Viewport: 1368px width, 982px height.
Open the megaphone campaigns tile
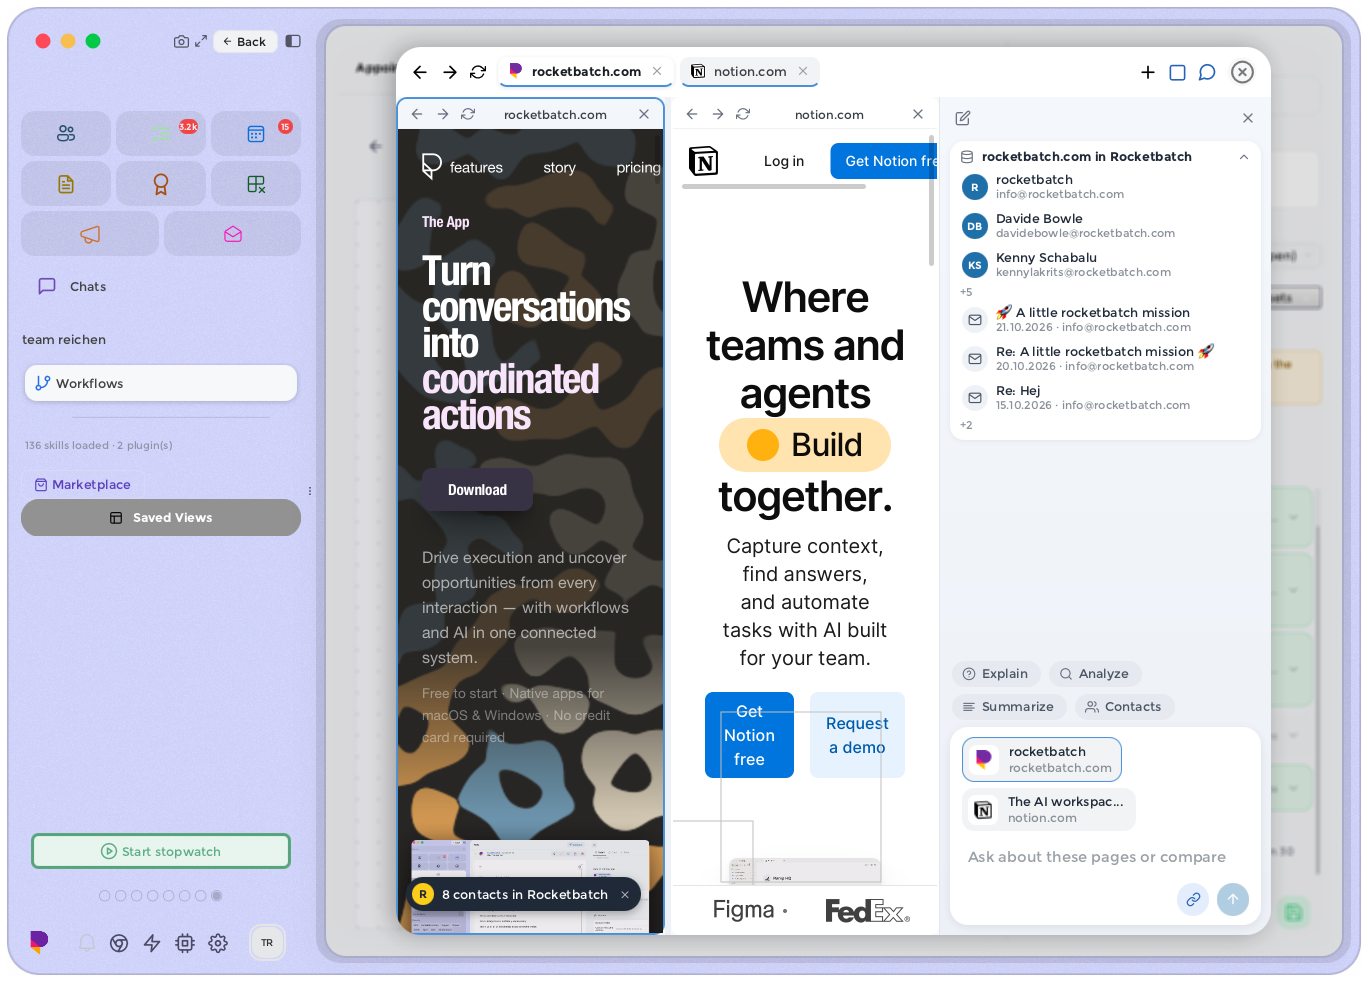click(90, 234)
